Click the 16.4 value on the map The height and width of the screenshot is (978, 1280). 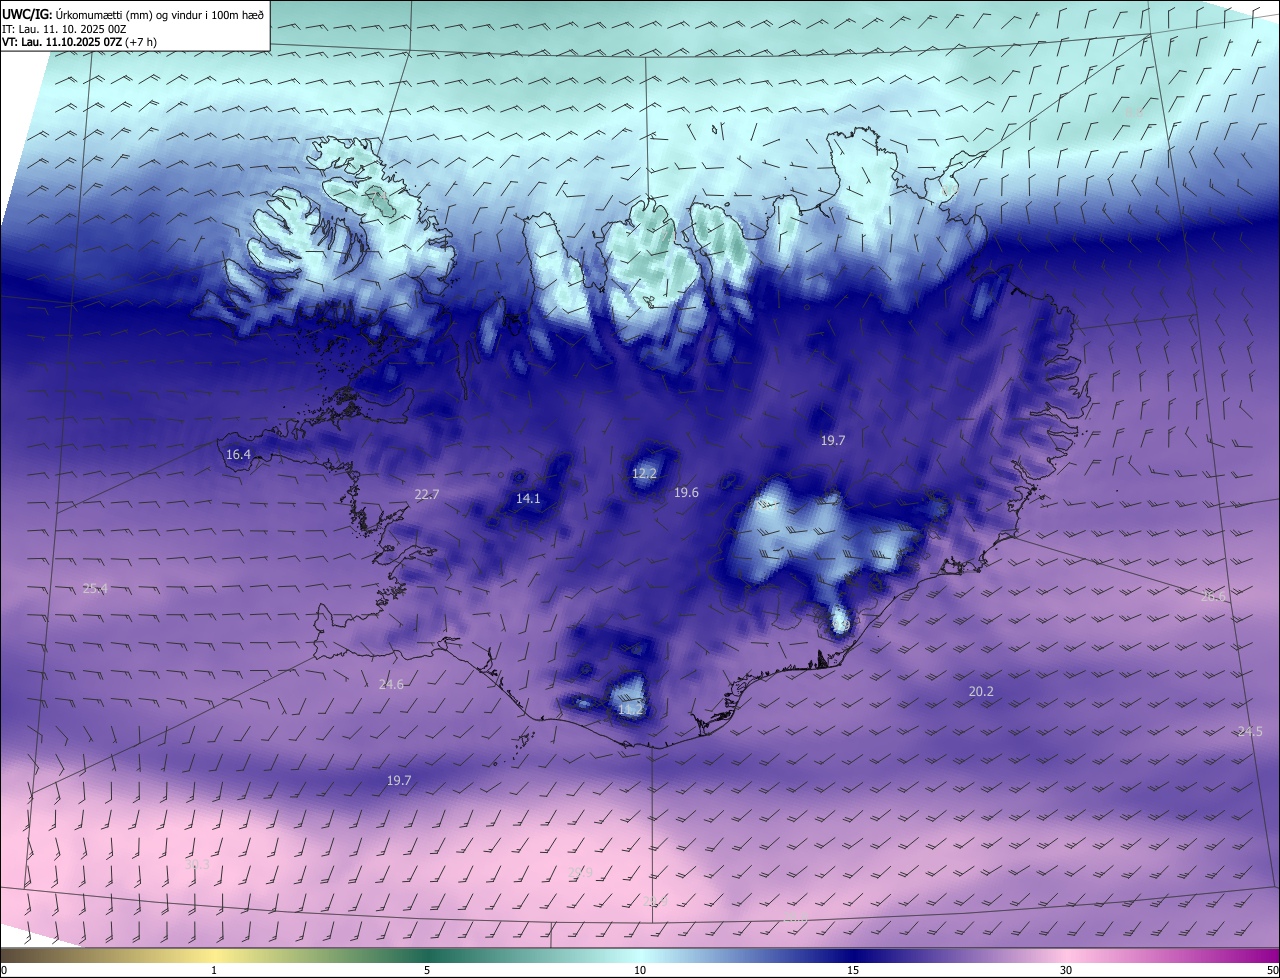pos(238,454)
